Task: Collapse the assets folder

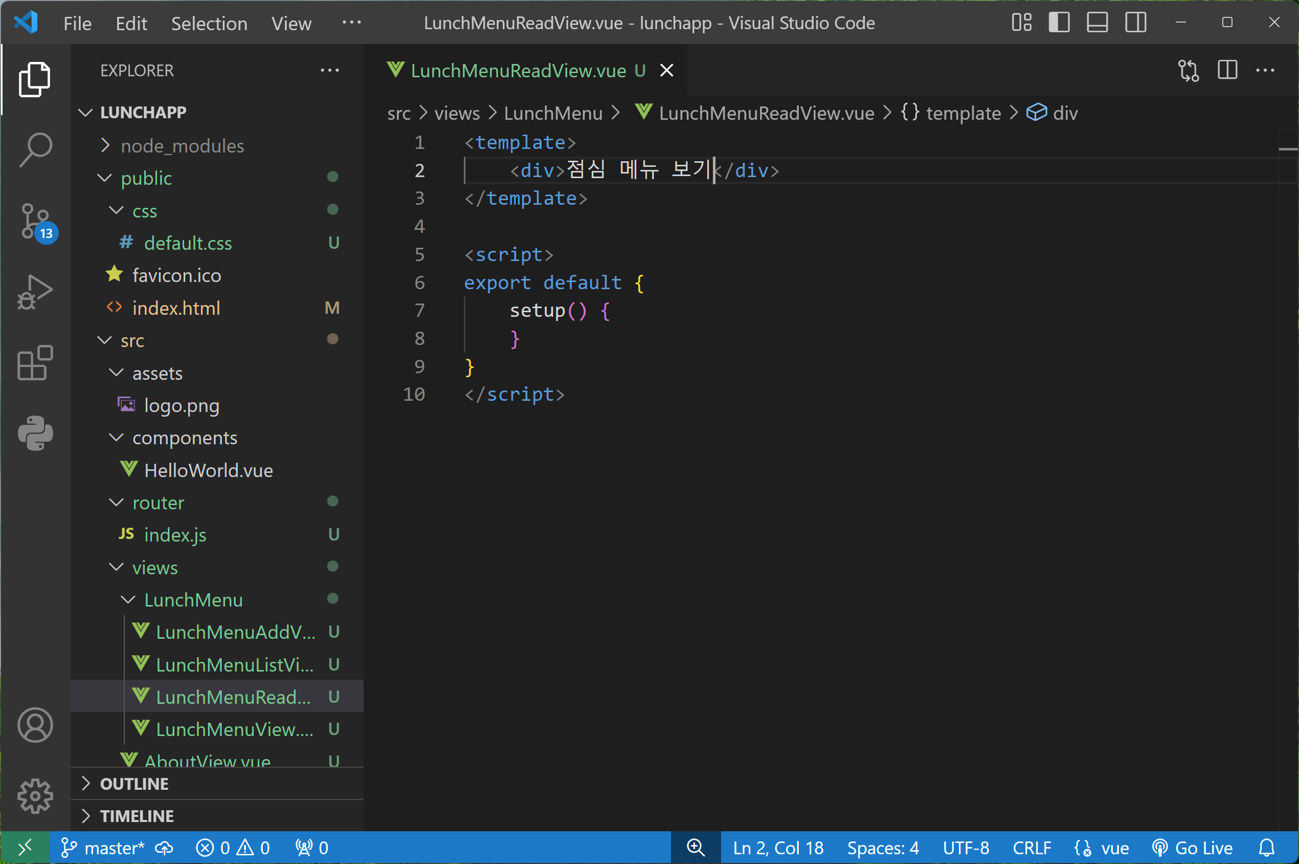Action: (x=217, y=372)
